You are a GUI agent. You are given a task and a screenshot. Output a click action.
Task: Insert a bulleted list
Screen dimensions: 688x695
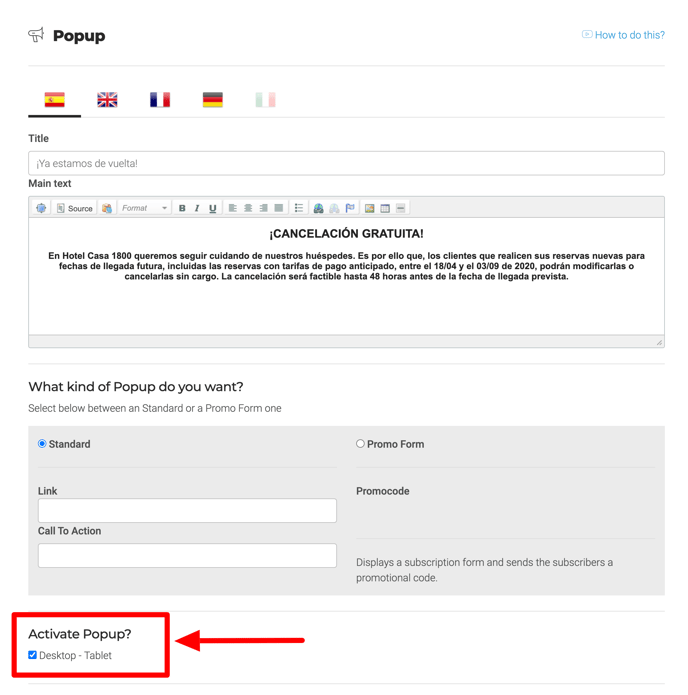click(x=299, y=208)
